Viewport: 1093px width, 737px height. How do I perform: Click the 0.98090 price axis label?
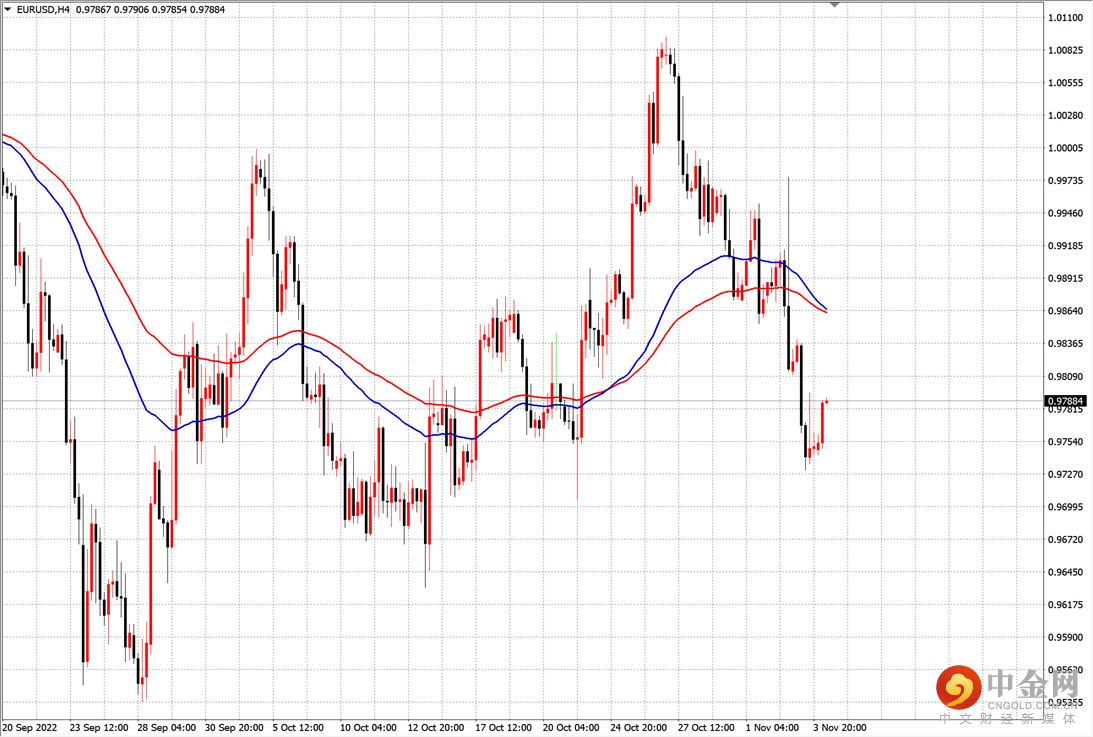[1066, 377]
